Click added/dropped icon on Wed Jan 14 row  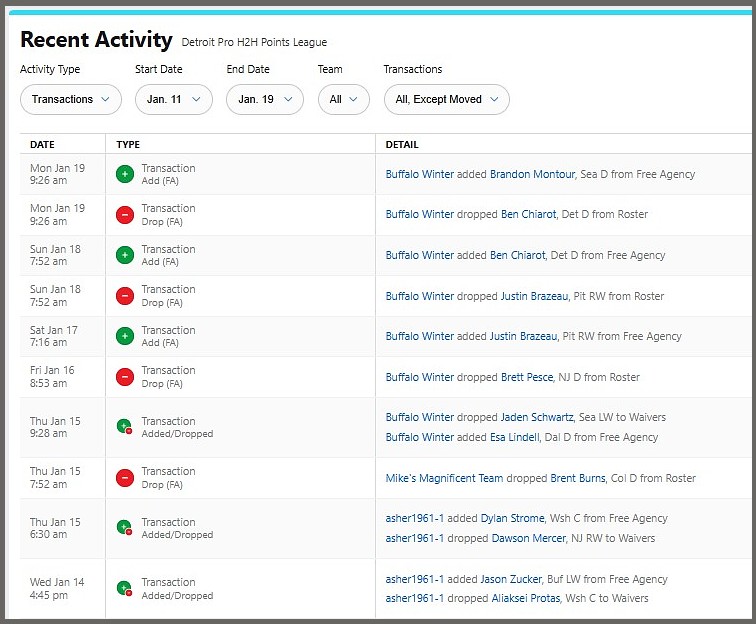[125, 588]
